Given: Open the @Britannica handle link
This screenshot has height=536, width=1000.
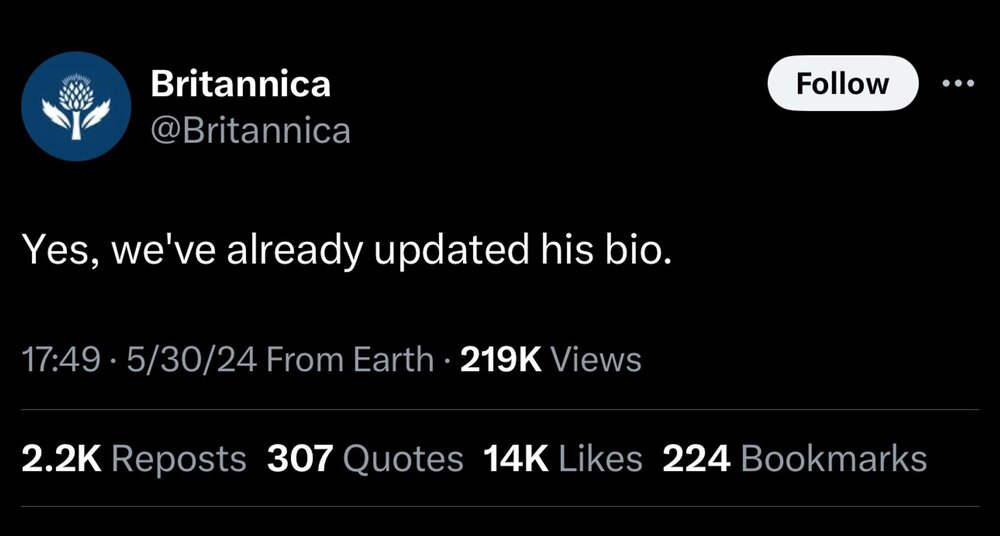Looking at the screenshot, I should (250, 130).
